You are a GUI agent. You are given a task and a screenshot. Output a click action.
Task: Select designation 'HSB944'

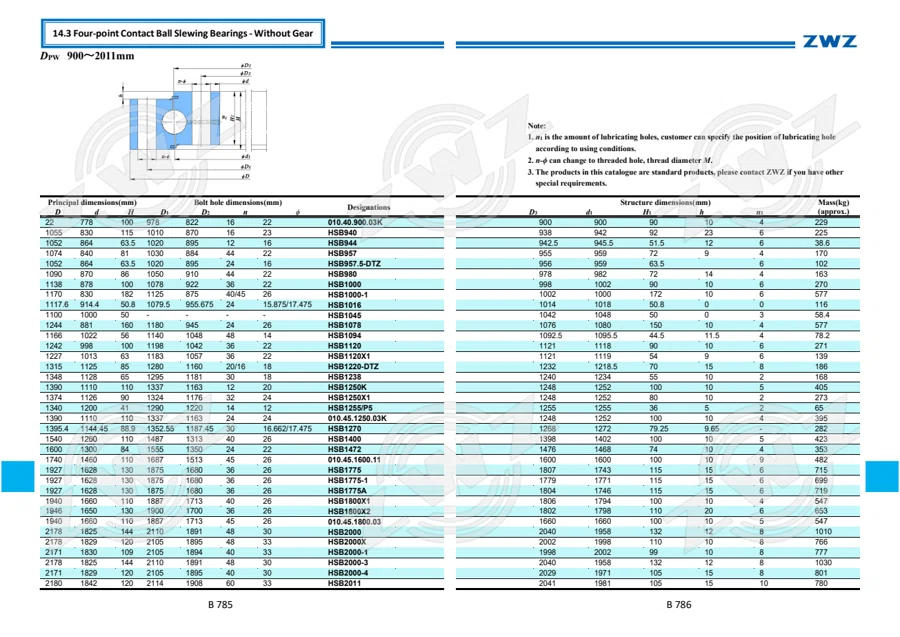342,243
